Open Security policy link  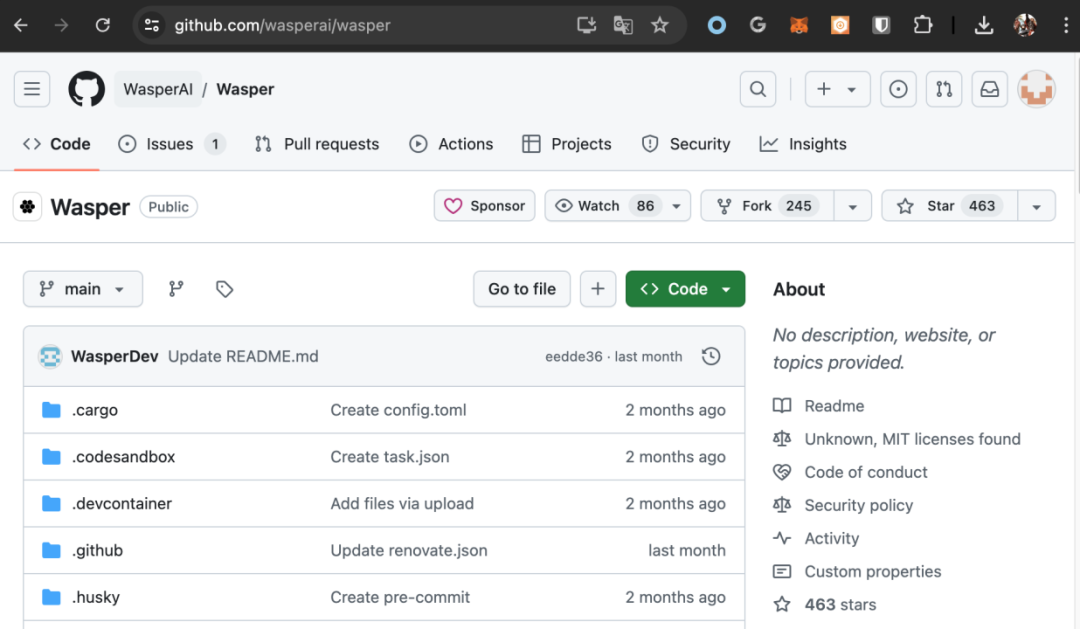[859, 505]
